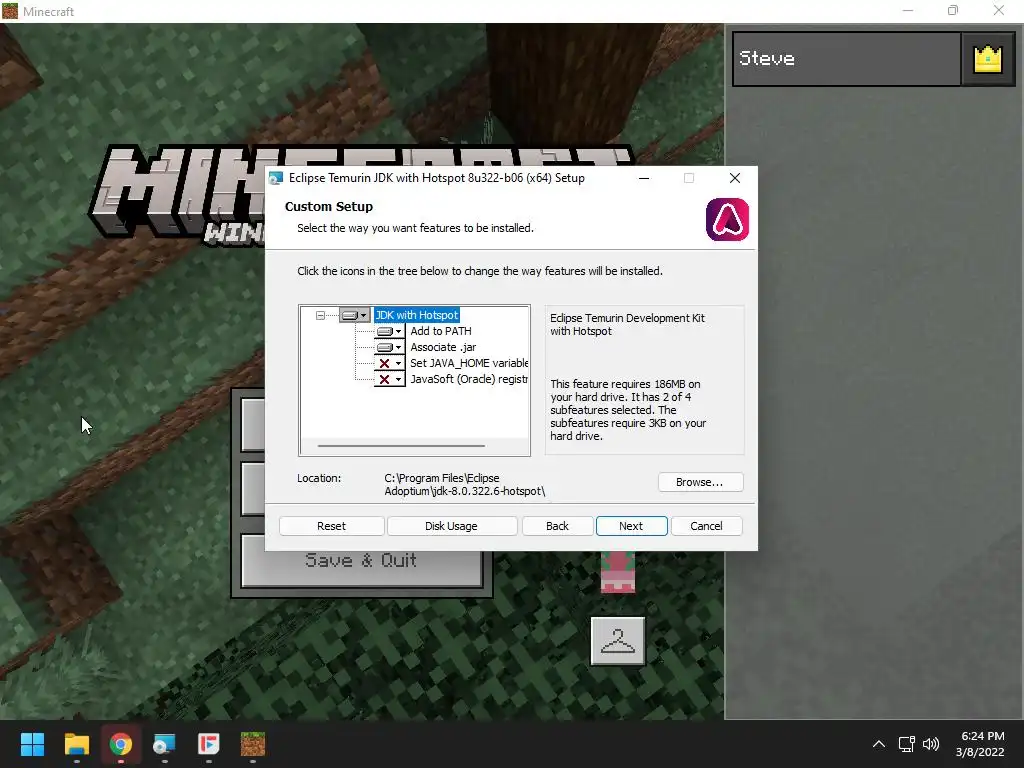Open Google Chrome from taskbar
The image size is (1024, 768).
(x=121, y=744)
